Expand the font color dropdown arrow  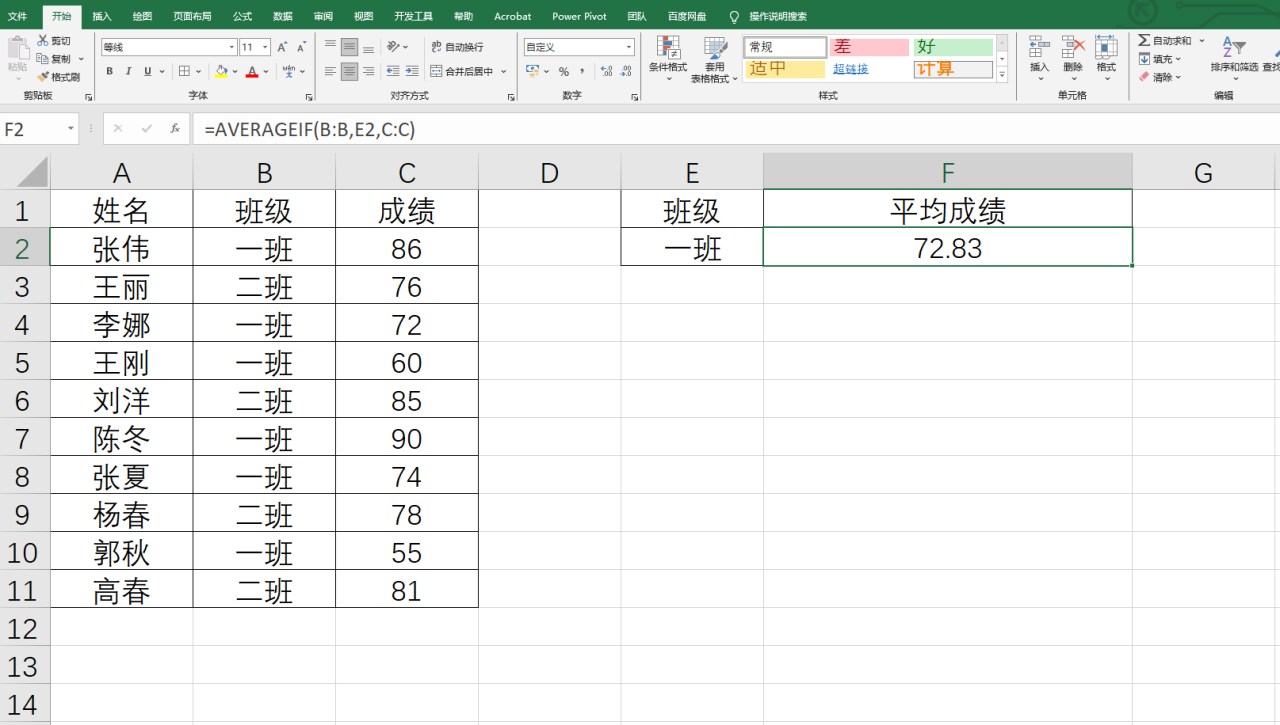[267, 72]
